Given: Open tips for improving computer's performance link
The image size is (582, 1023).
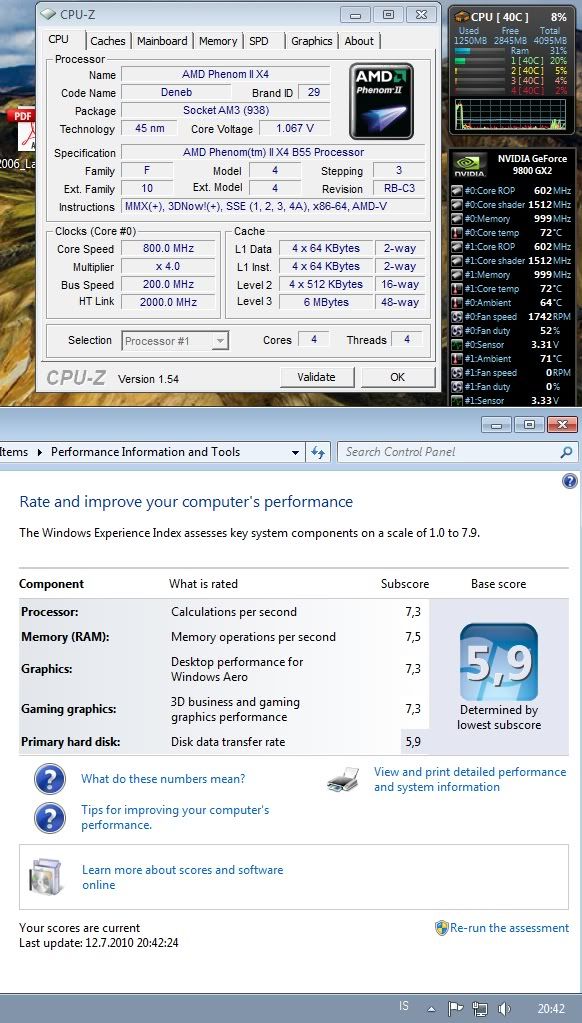Looking at the screenshot, I should [x=175, y=817].
